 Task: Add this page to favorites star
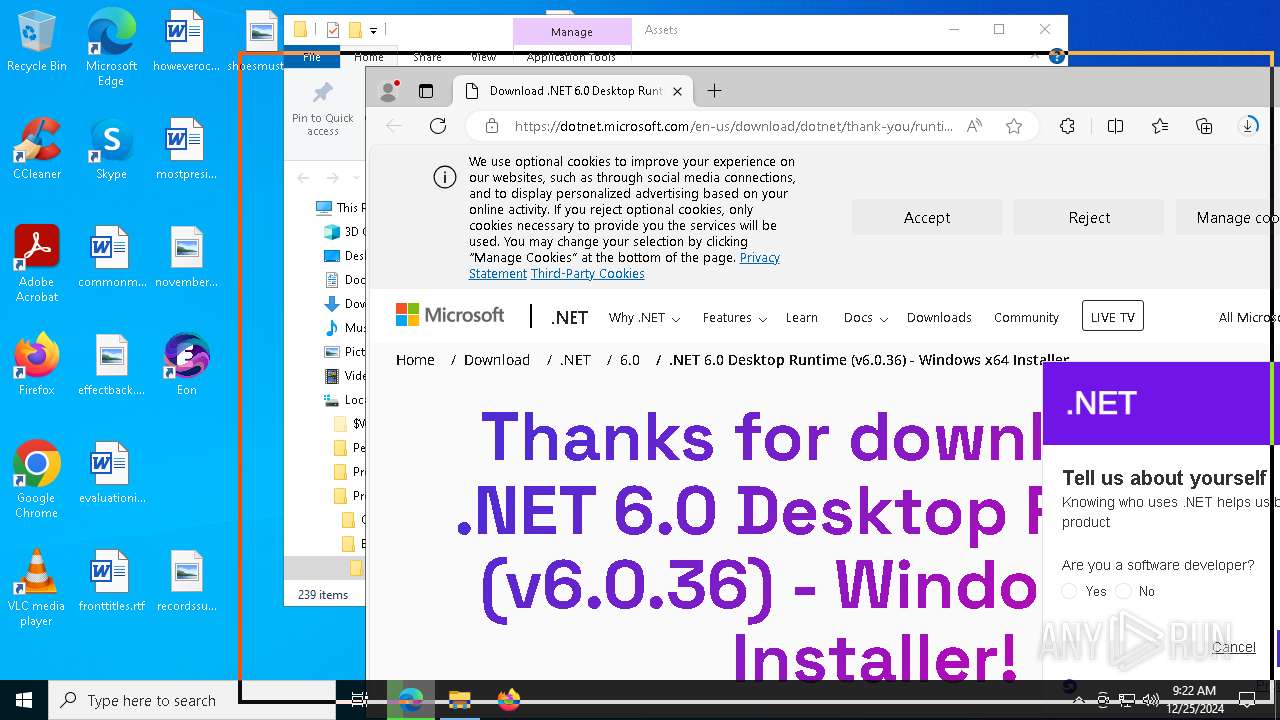tap(1014, 126)
